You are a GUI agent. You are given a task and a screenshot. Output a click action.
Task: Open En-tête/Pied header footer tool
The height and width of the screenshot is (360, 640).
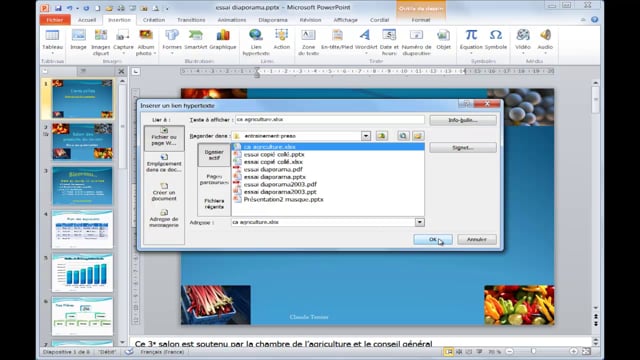(337, 40)
